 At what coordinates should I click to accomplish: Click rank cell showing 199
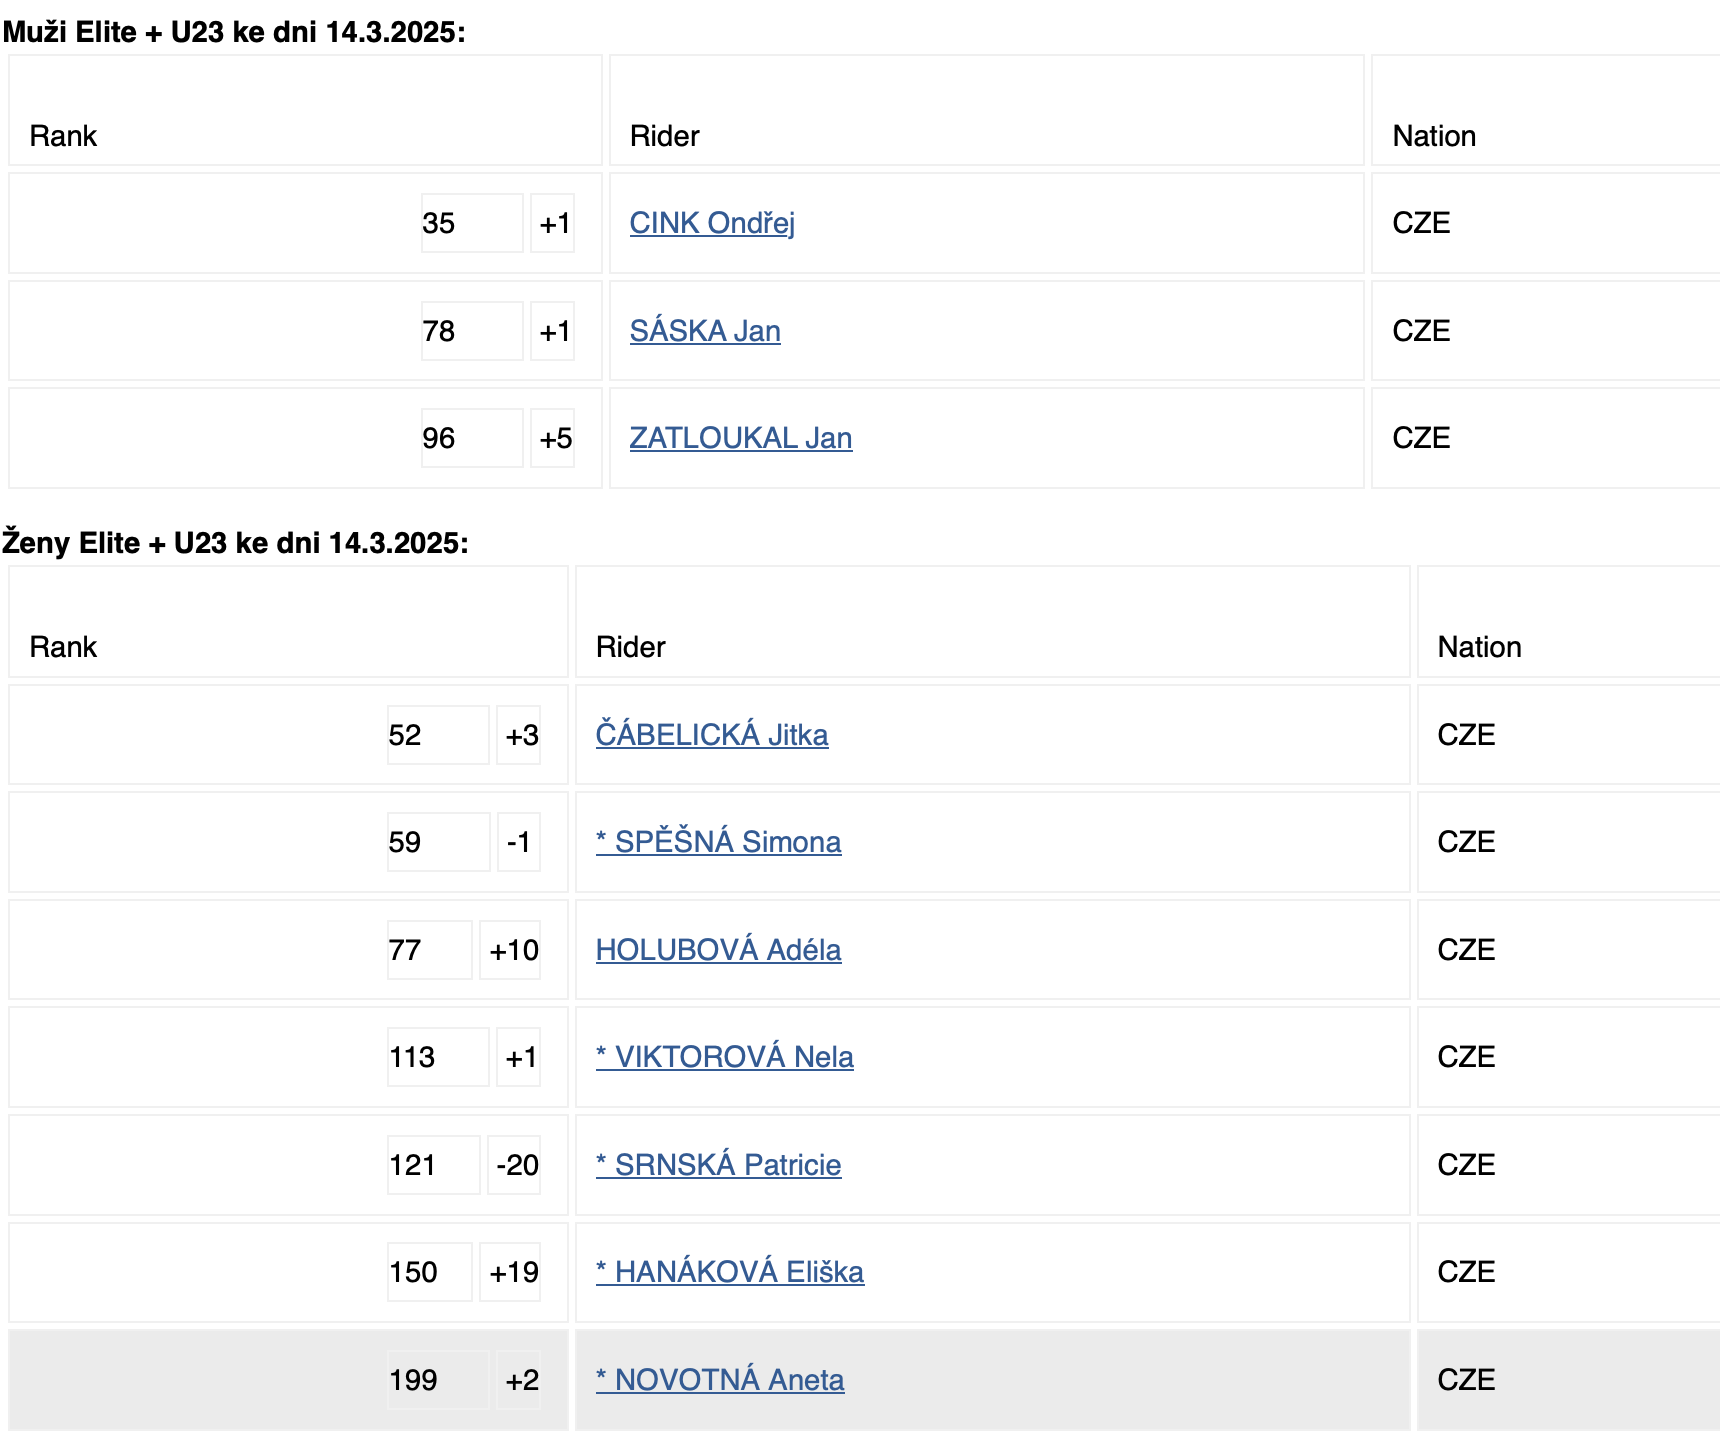click(438, 1380)
